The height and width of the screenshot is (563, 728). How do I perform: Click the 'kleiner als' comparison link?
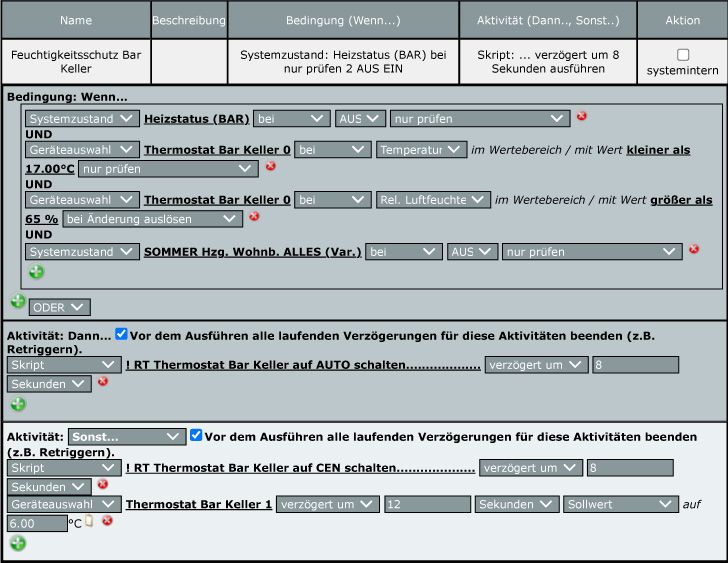tap(658, 150)
